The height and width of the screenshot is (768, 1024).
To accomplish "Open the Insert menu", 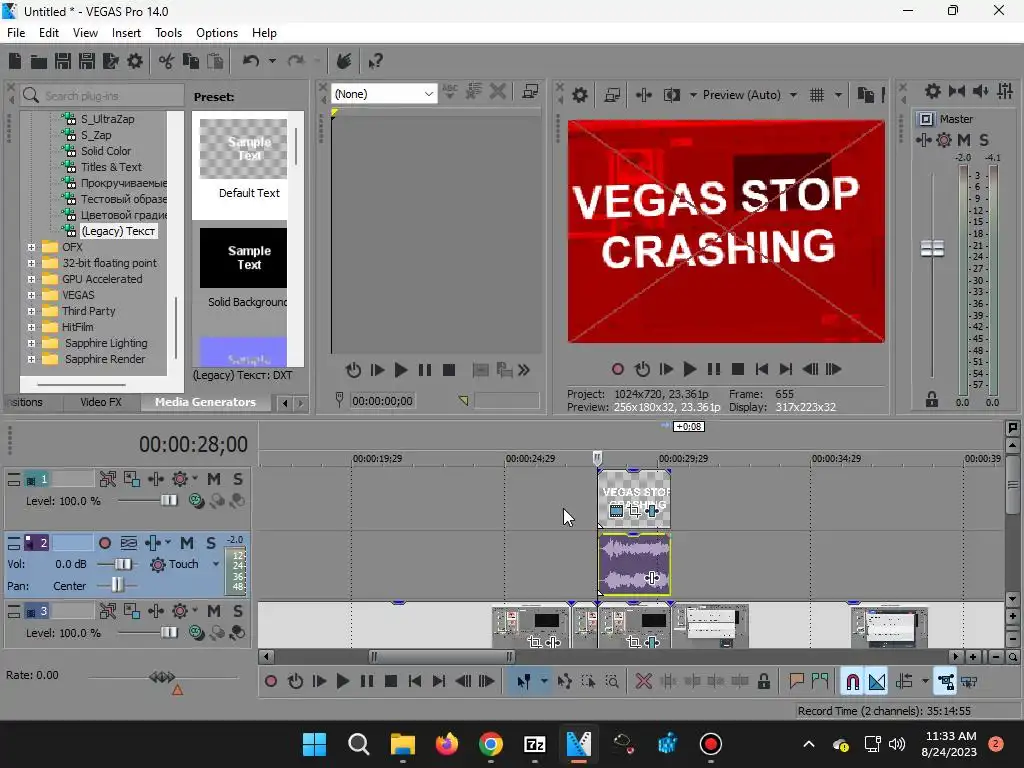I will pos(126,33).
